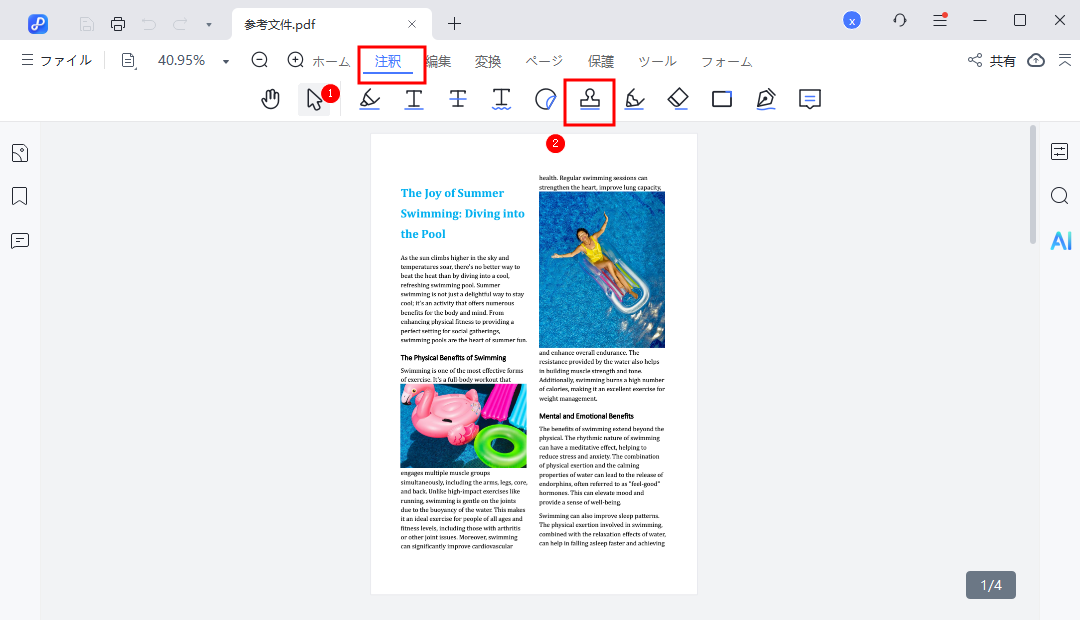
Task: Open the ファイル menu
Action: coord(56,61)
